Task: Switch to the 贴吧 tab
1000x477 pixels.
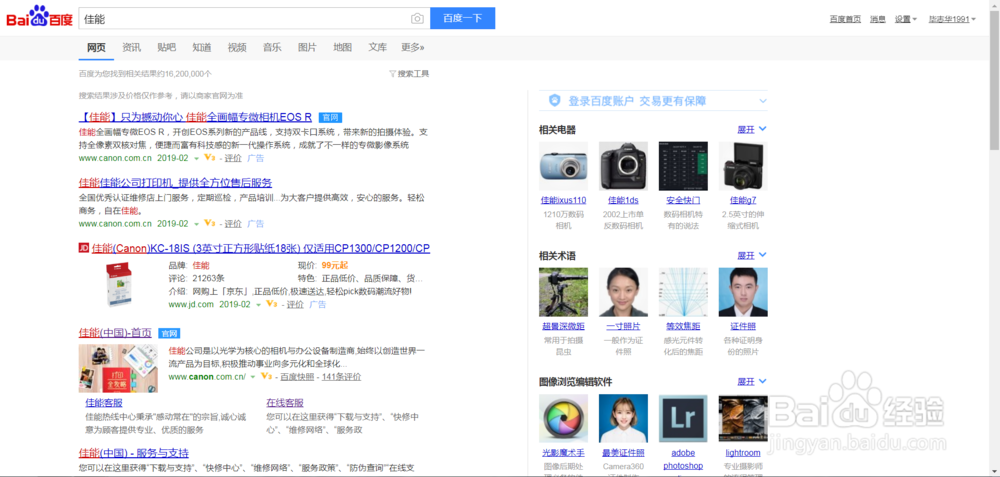Action: pyautogui.click(x=166, y=47)
